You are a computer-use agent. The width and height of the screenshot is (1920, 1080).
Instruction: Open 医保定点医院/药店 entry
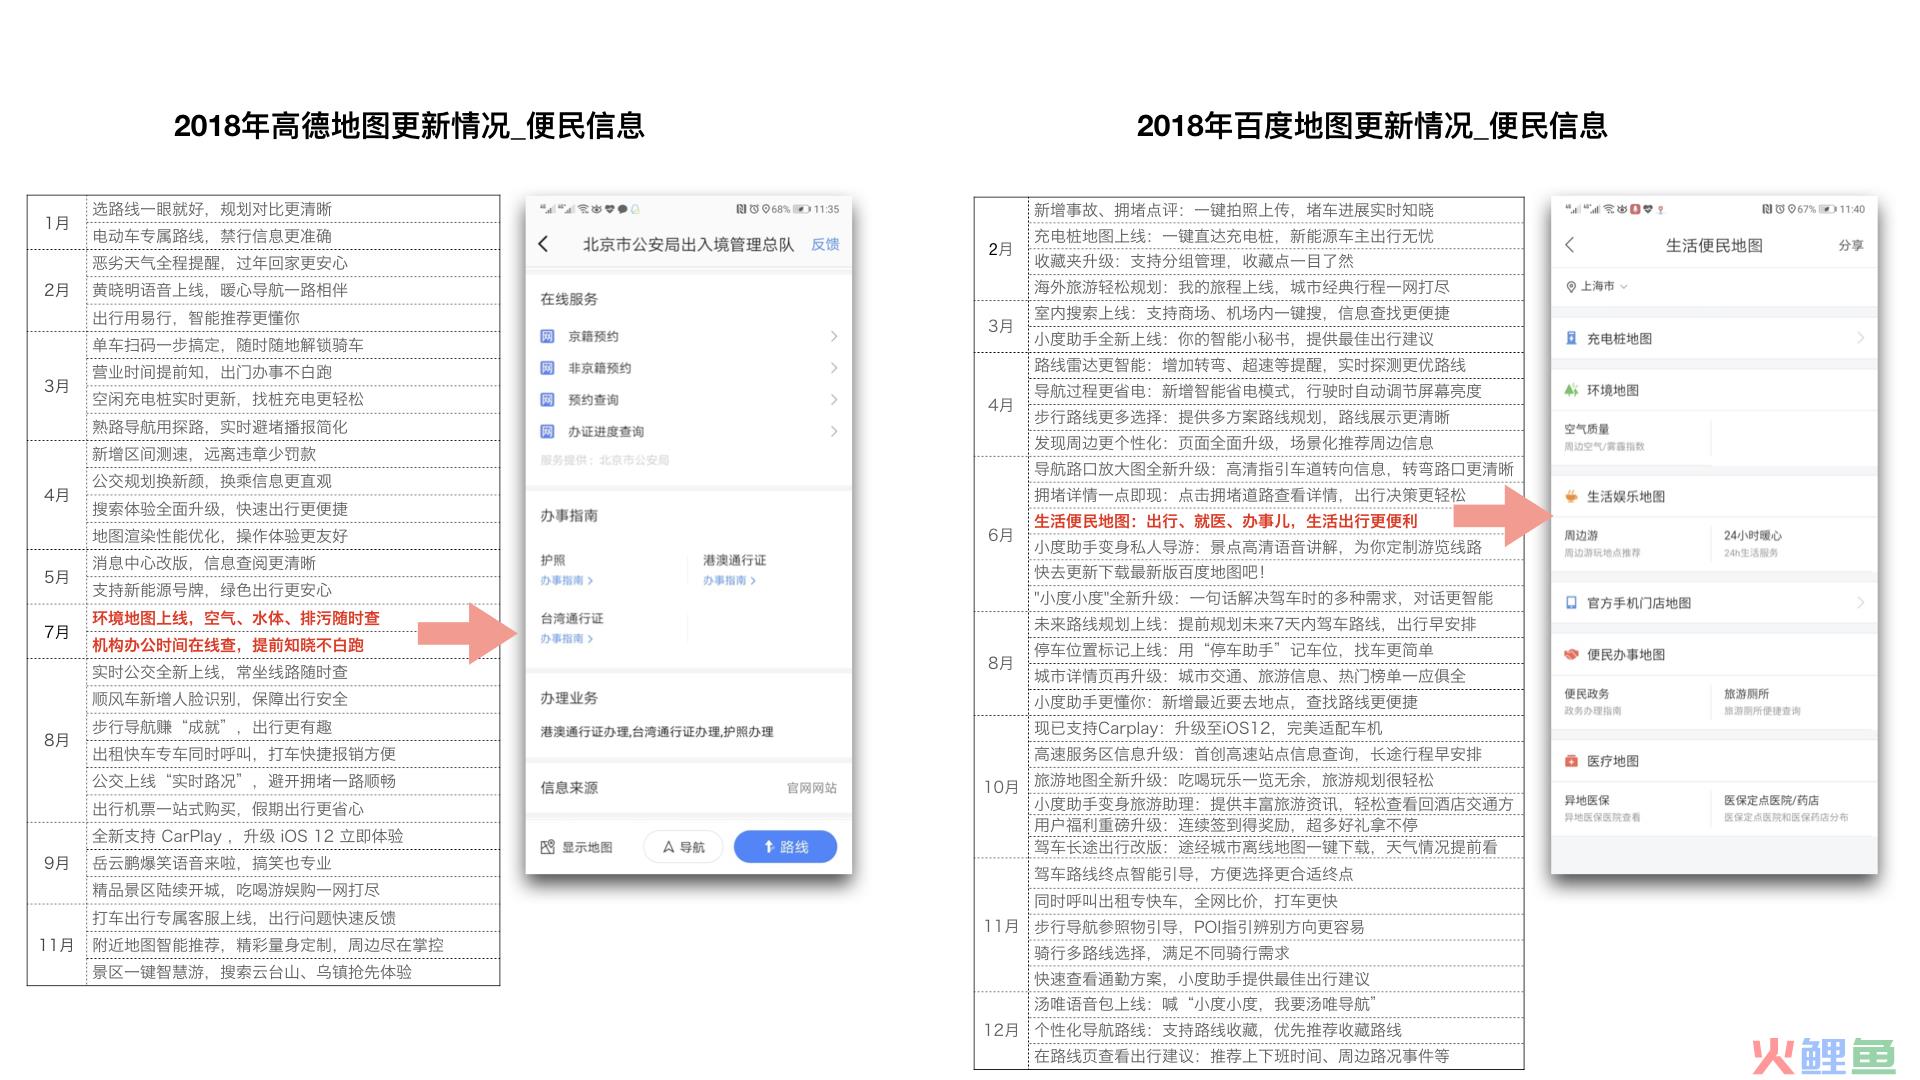(1786, 808)
